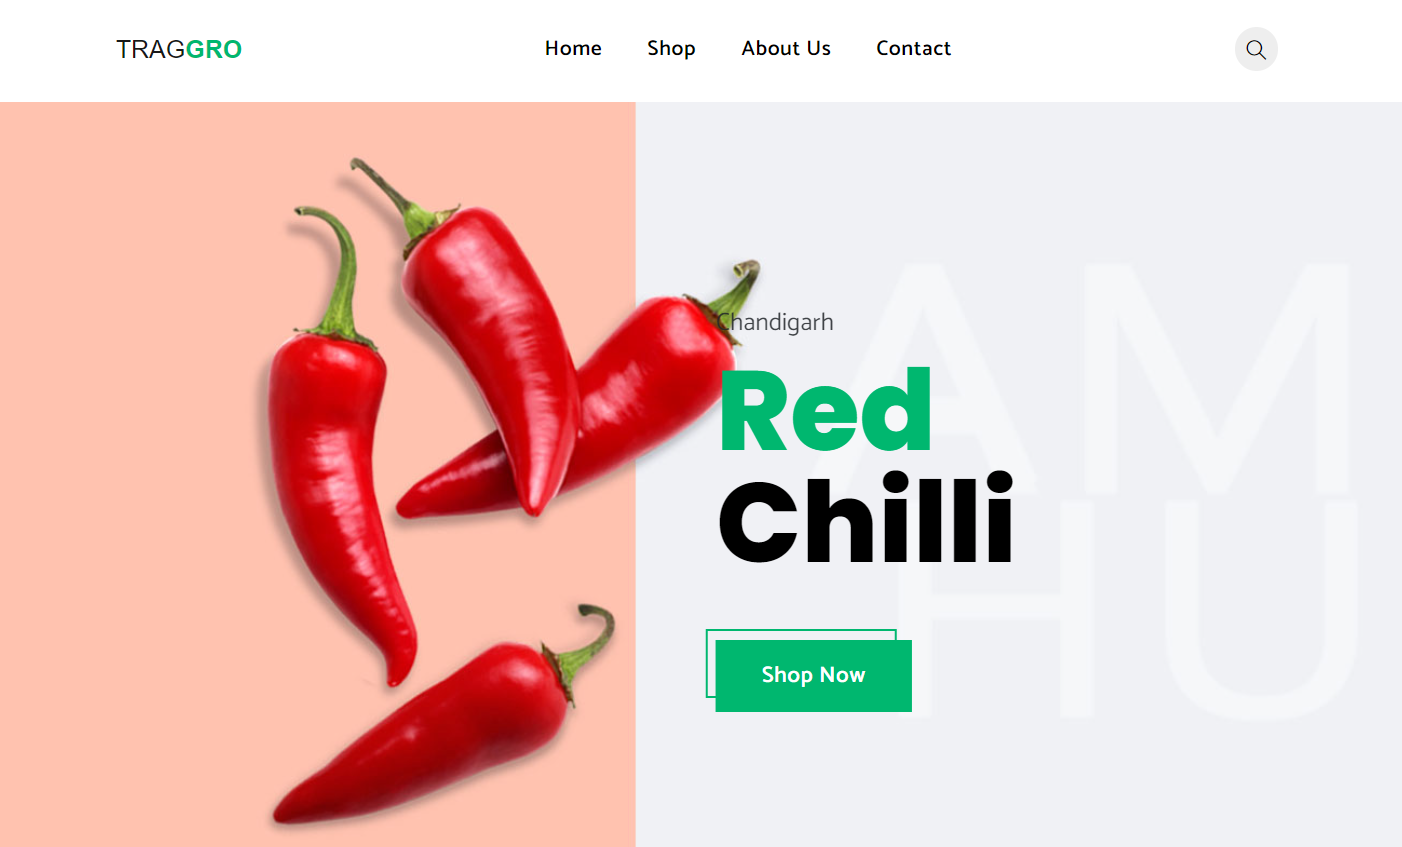Navigate to About Us page
Screen dimensions: 1402x847
click(x=786, y=48)
